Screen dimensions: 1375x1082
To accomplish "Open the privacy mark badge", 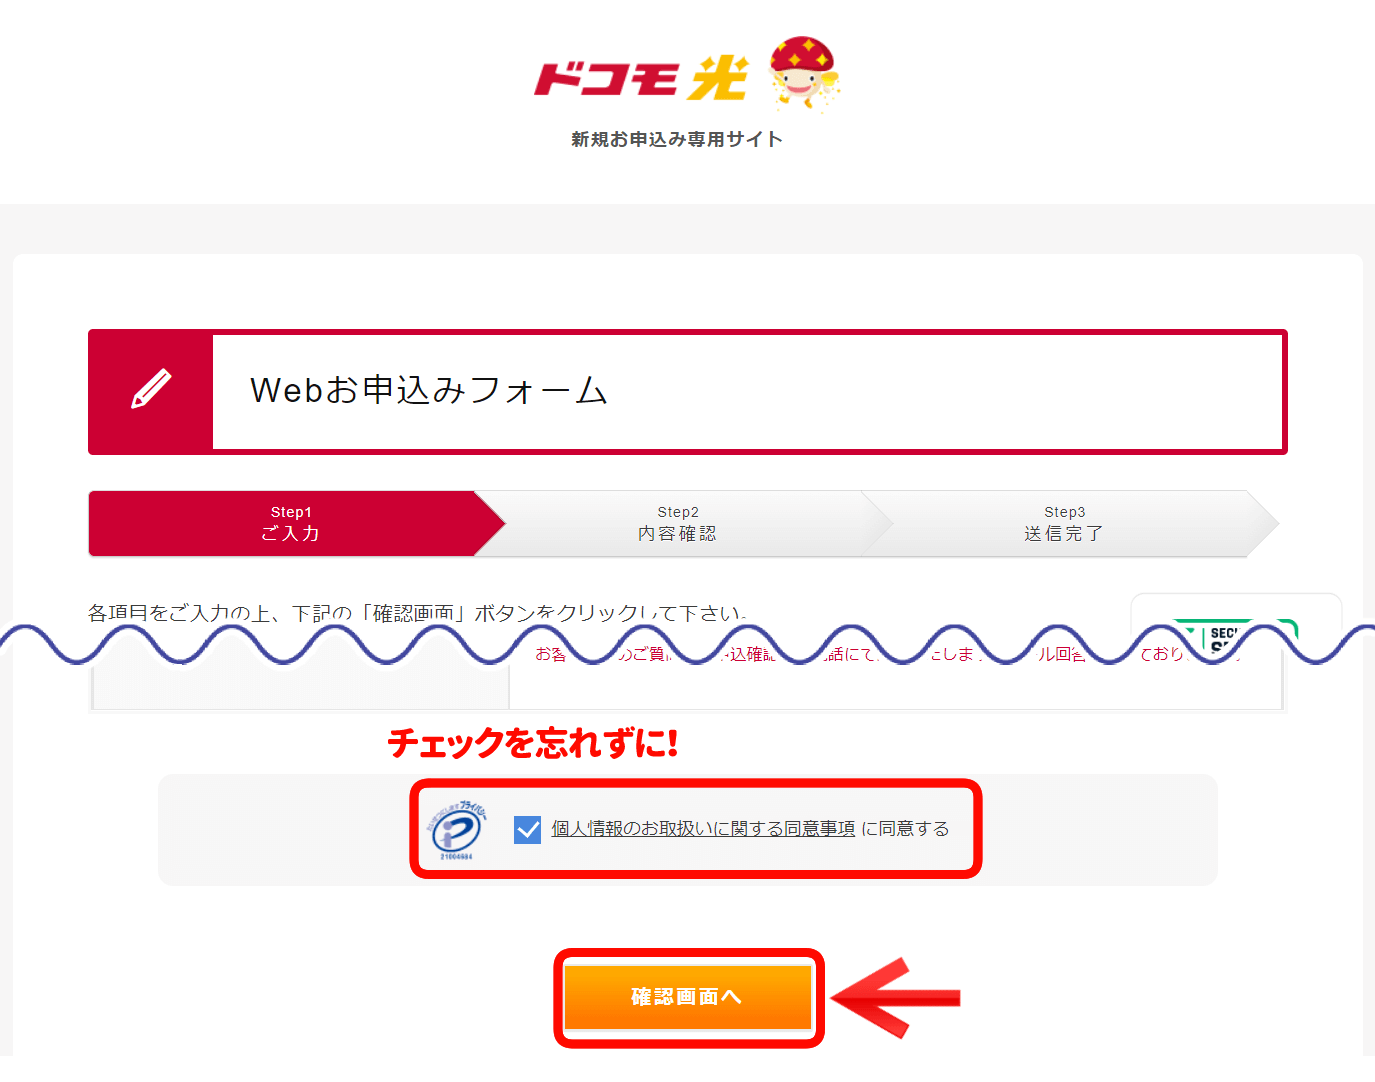I will pos(458,830).
